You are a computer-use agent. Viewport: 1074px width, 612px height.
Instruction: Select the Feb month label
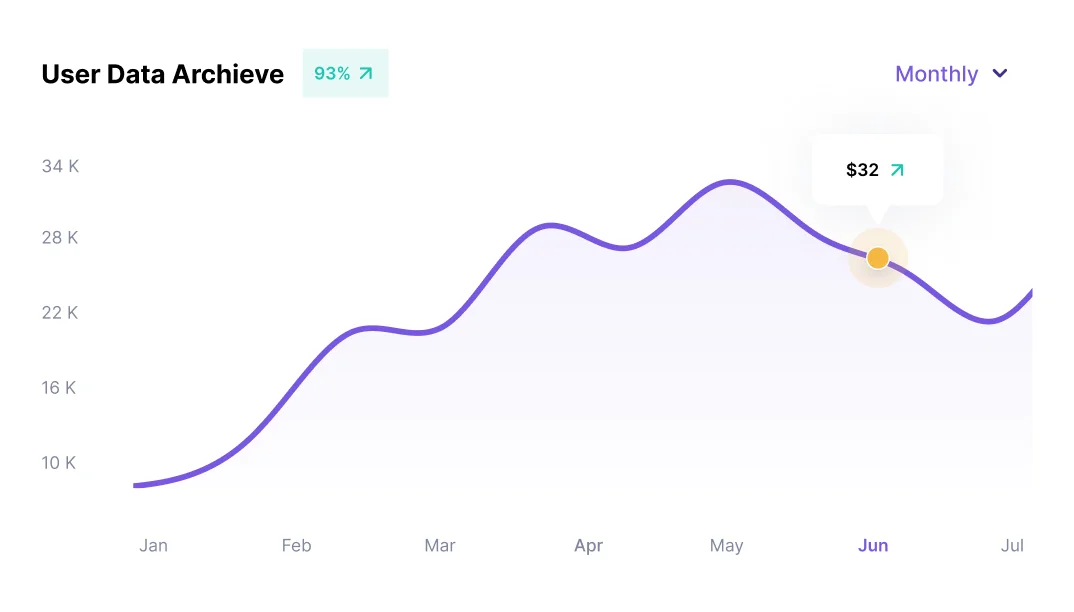296,545
